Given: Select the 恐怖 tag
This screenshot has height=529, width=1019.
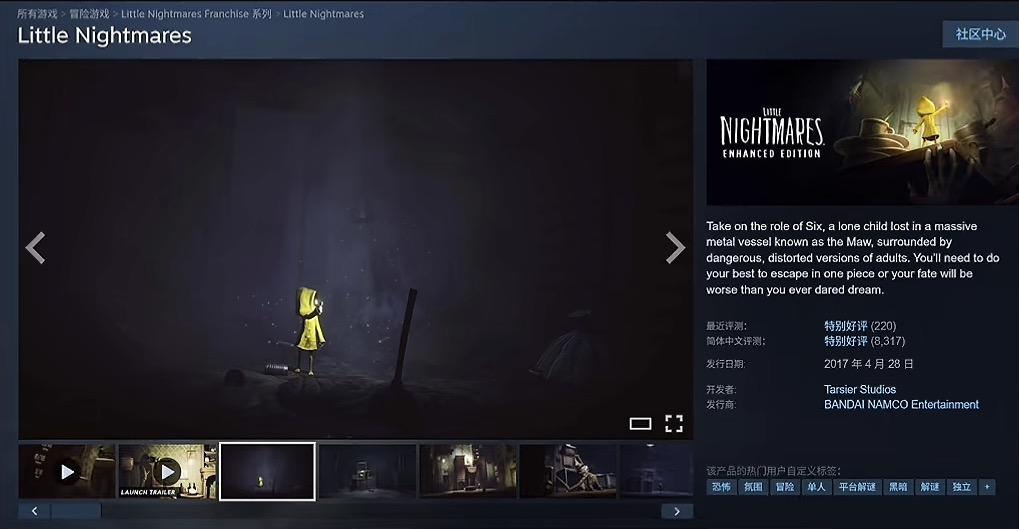Looking at the screenshot, I should click(x=720, y=487).
